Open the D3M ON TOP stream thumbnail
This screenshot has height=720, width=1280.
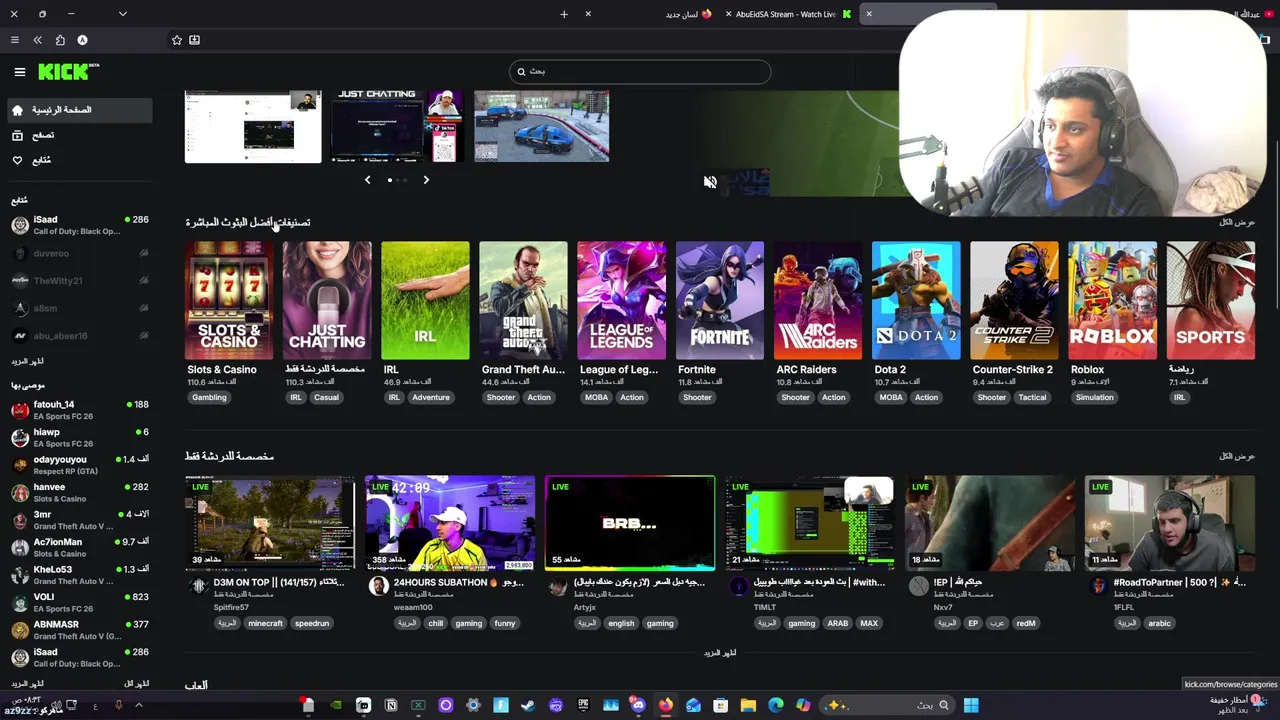pos(270,523)
